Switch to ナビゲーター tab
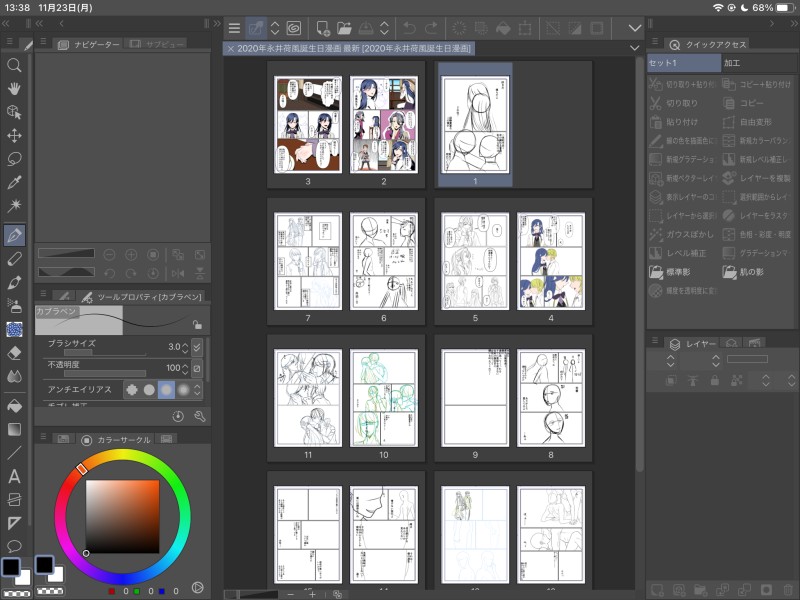Screen dimensions: 800x600 (x=89, y=44)
